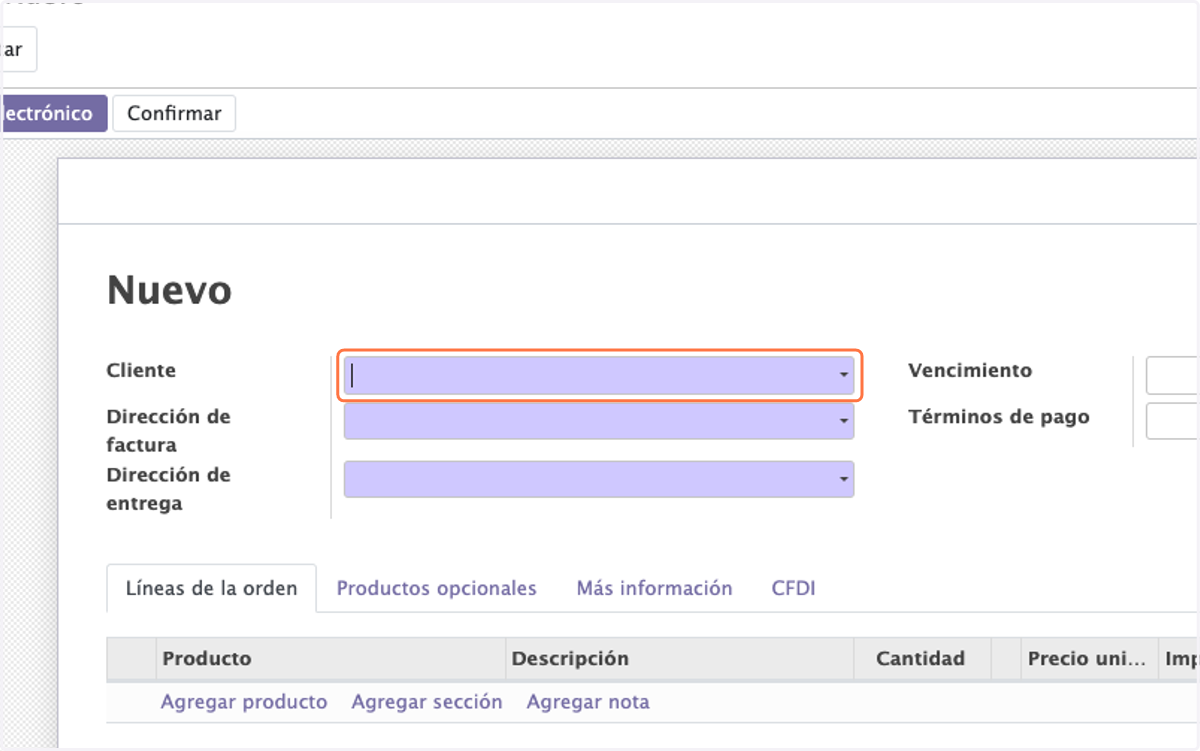
Task: Click the Descripción column header
Action: [x=679, y=658]
